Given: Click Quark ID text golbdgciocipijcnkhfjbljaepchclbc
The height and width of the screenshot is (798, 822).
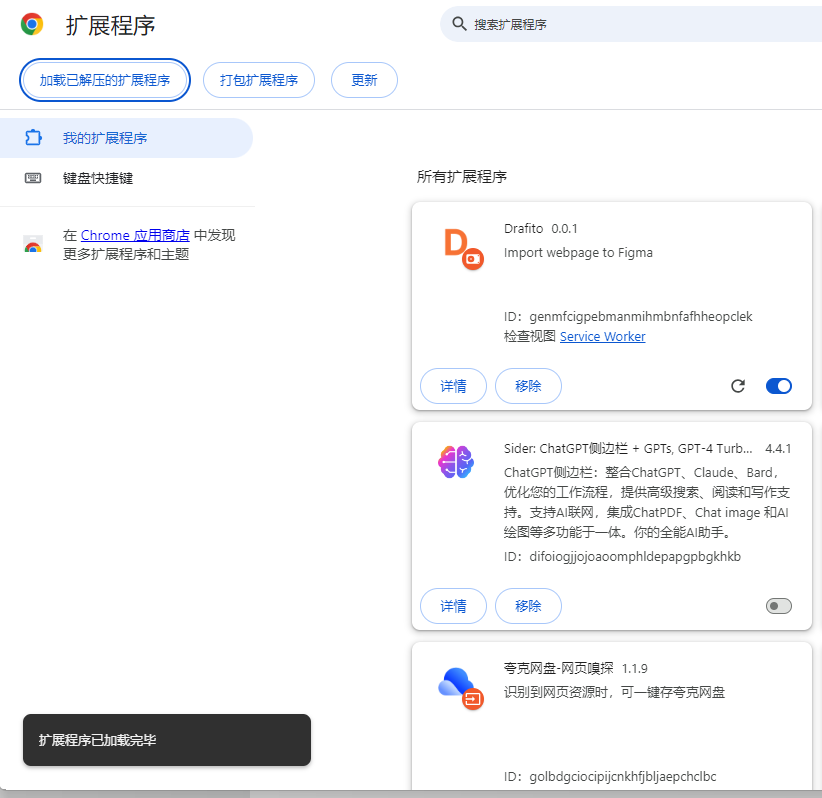Looking at the screenshot, I should click(623, 777).
